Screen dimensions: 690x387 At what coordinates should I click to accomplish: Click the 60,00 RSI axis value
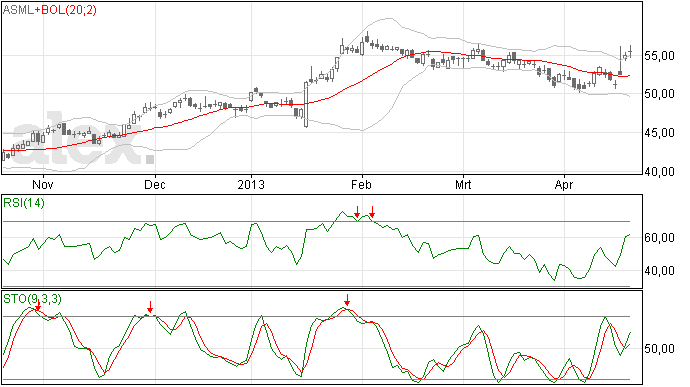pos(659,238)
